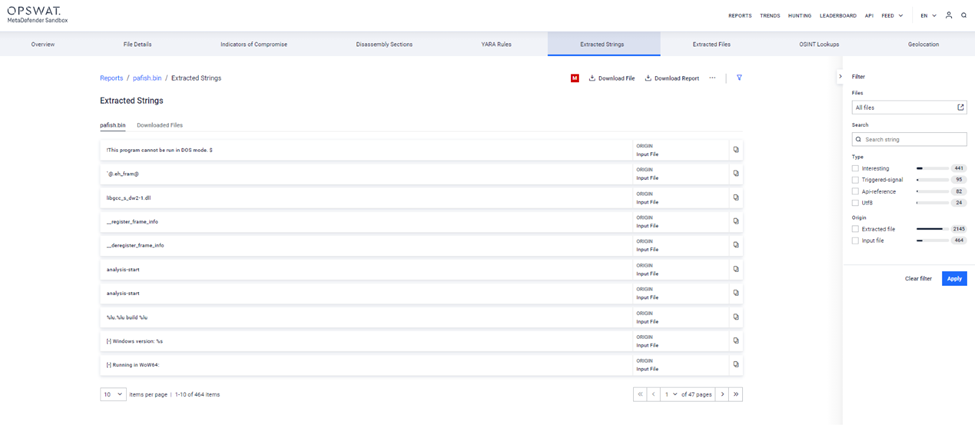The height and width of the screenshot is (429, 975).
Task: Open the user account icon
Action: point(948,15)
